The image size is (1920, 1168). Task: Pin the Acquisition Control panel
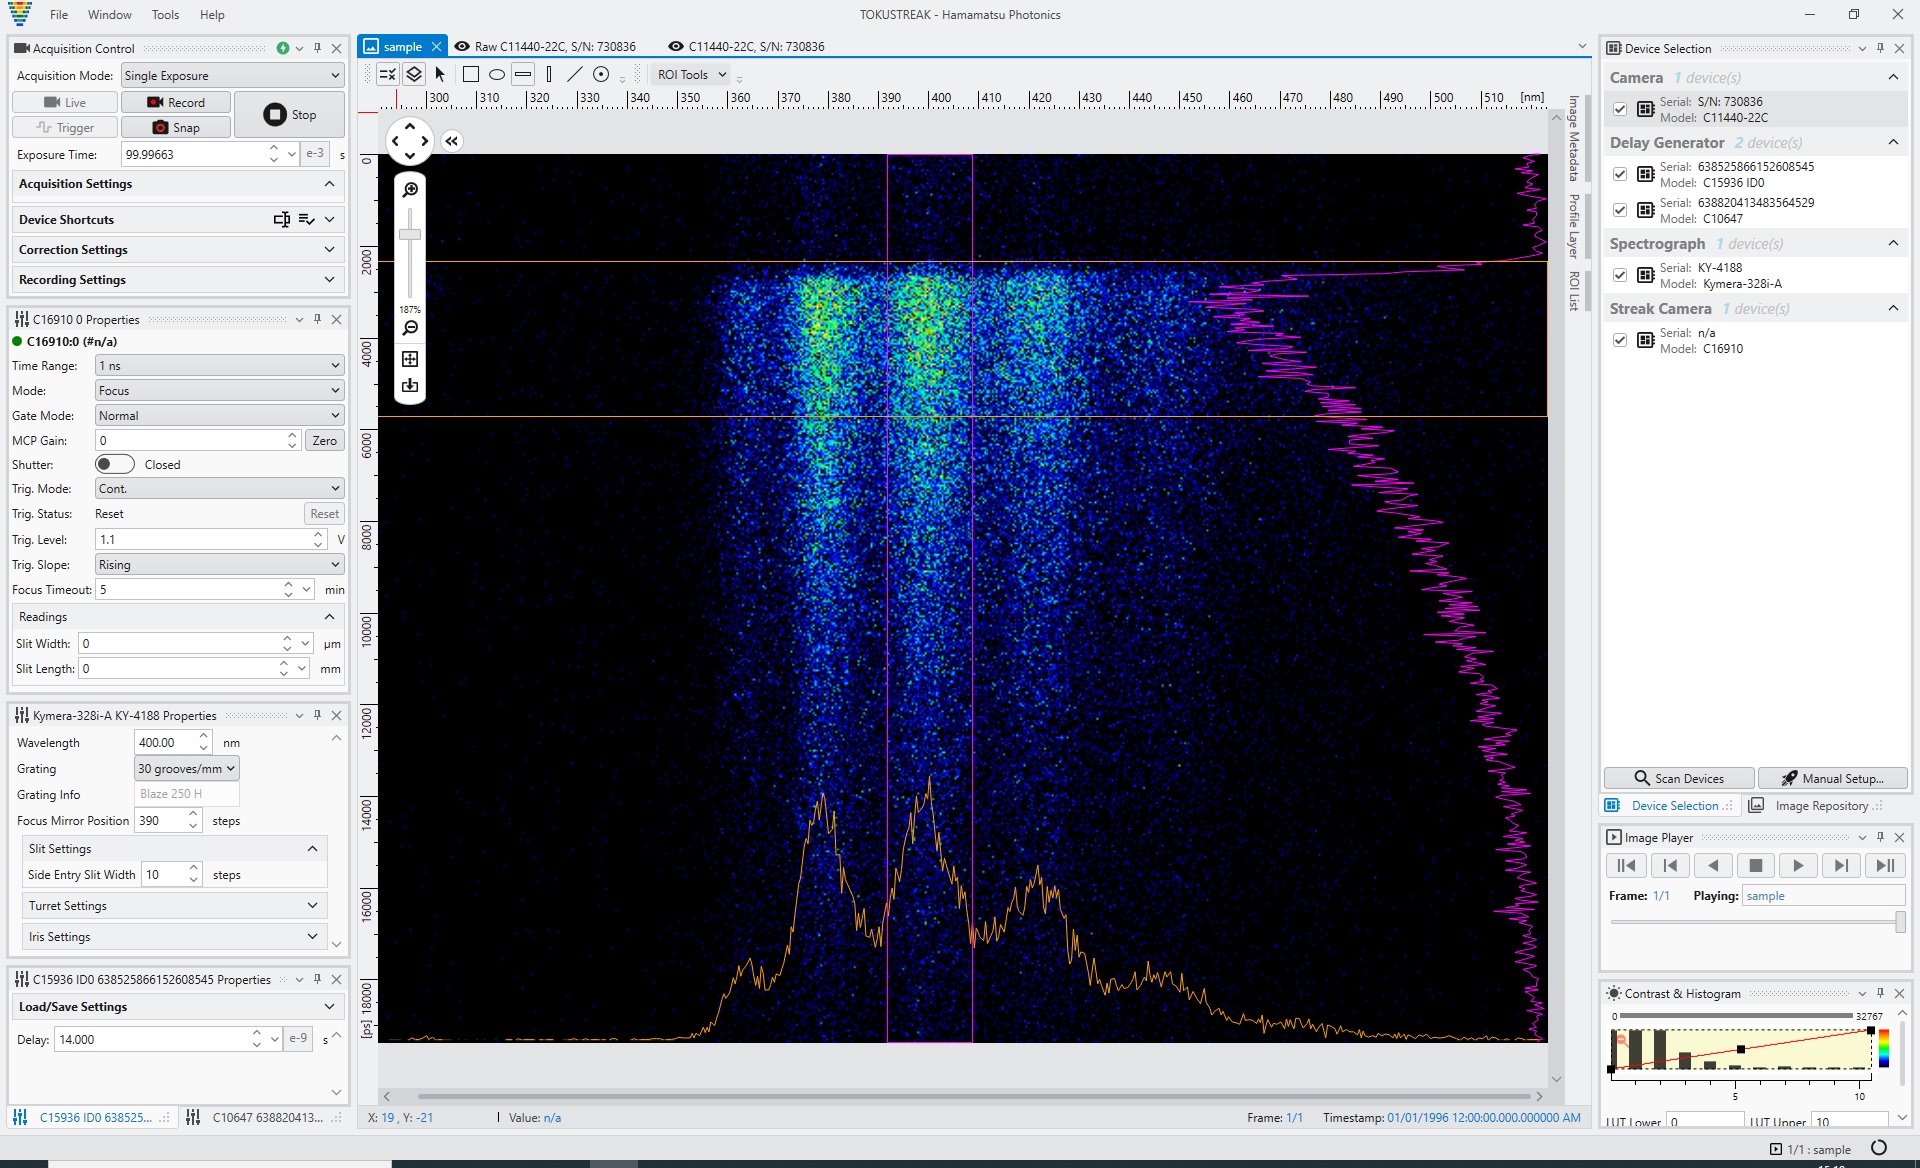[318, 48]
